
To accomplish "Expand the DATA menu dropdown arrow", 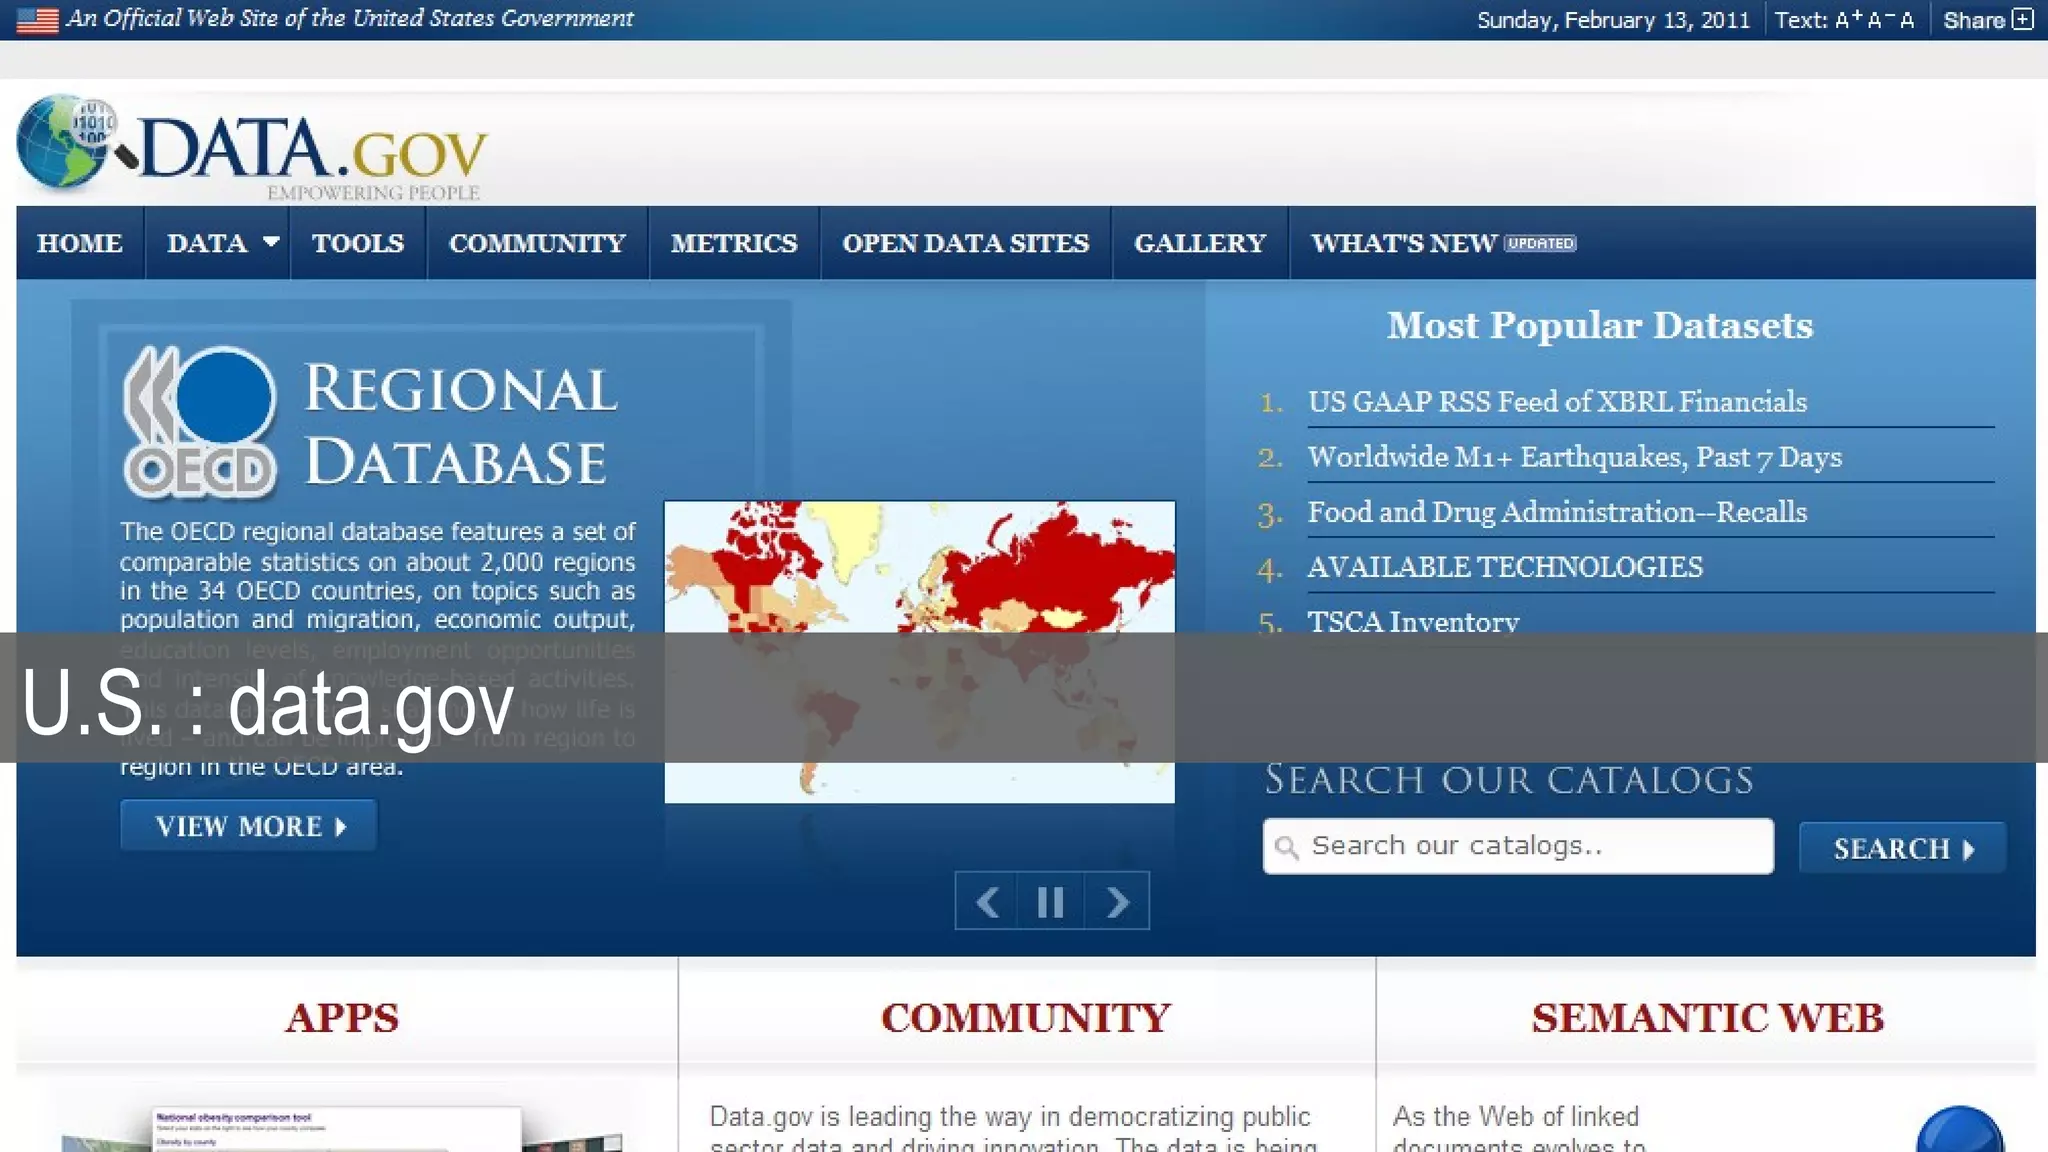I will click(x=270, y=242).
